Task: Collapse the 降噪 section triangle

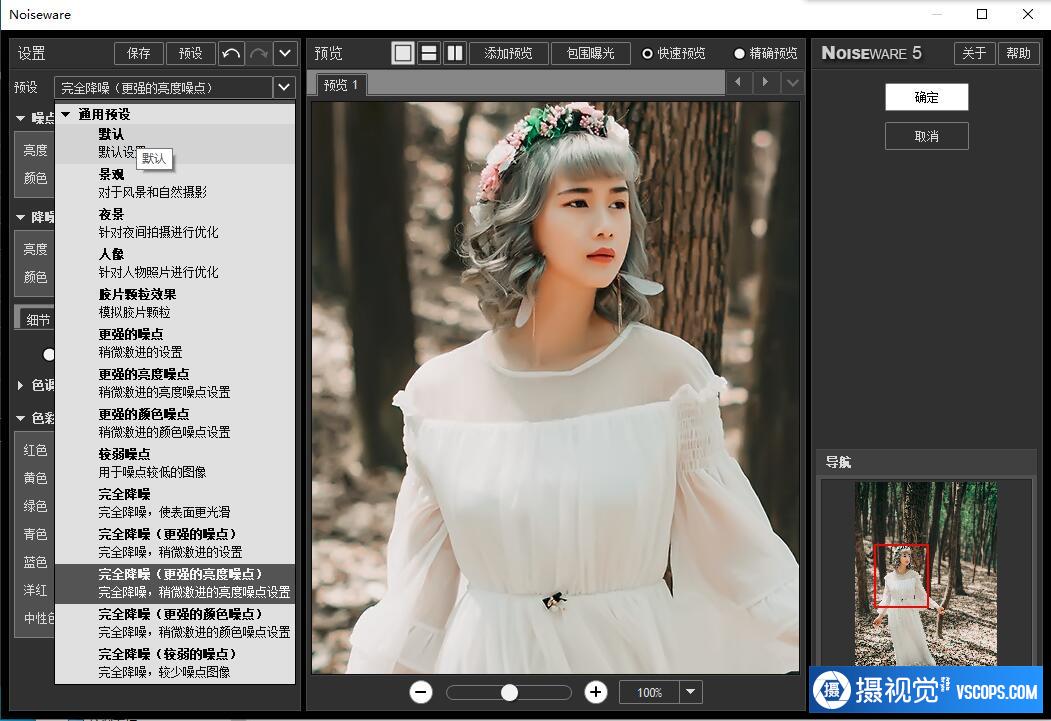Action: coord(21,218)
